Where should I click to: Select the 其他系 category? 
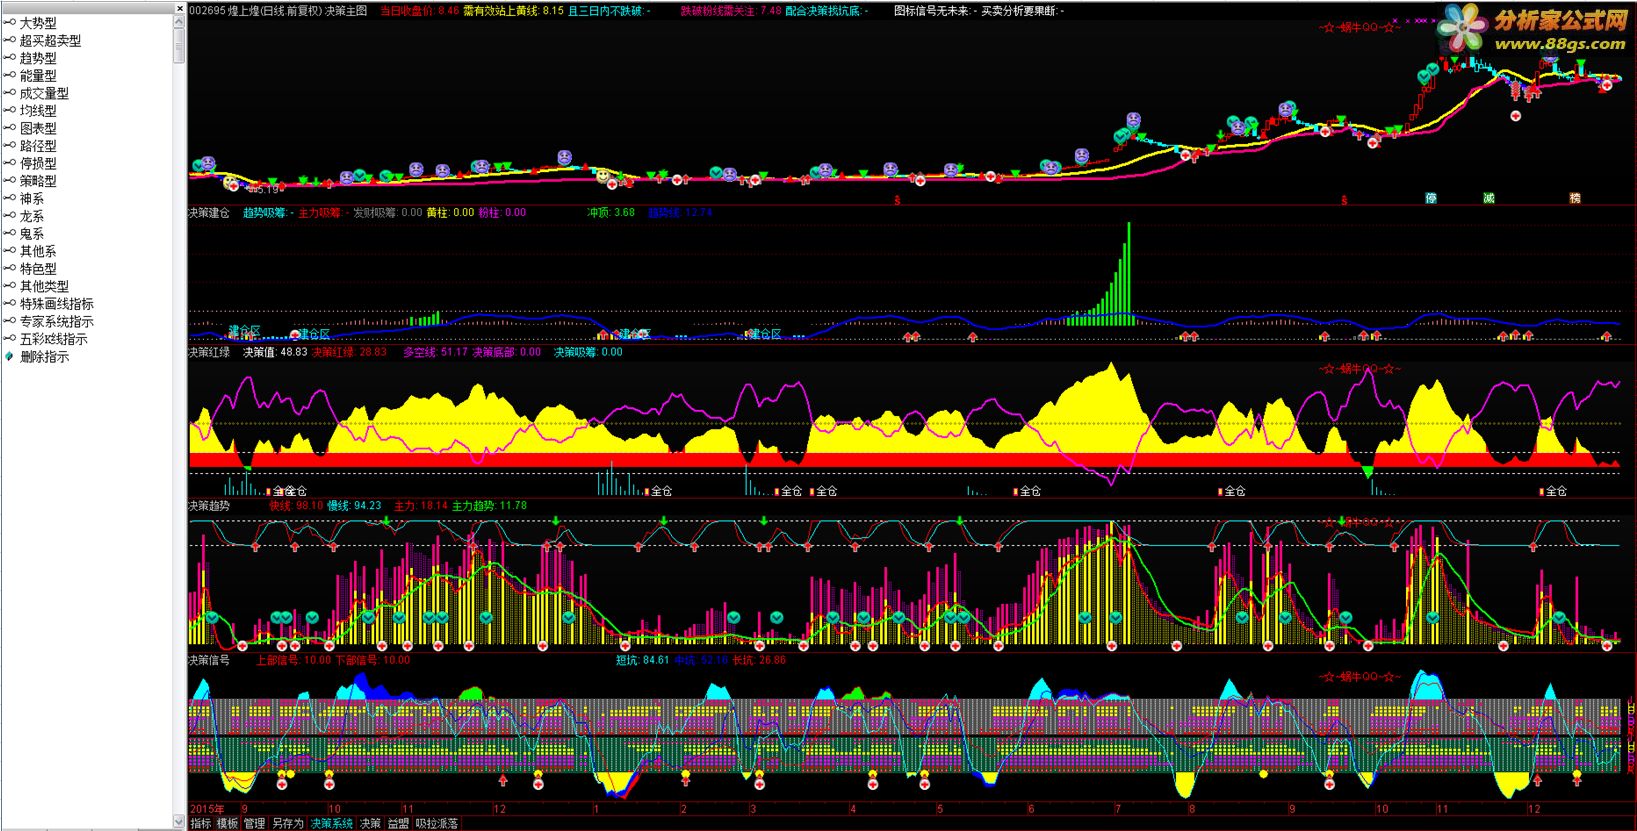pyautogui.click(x=38, y=251)
